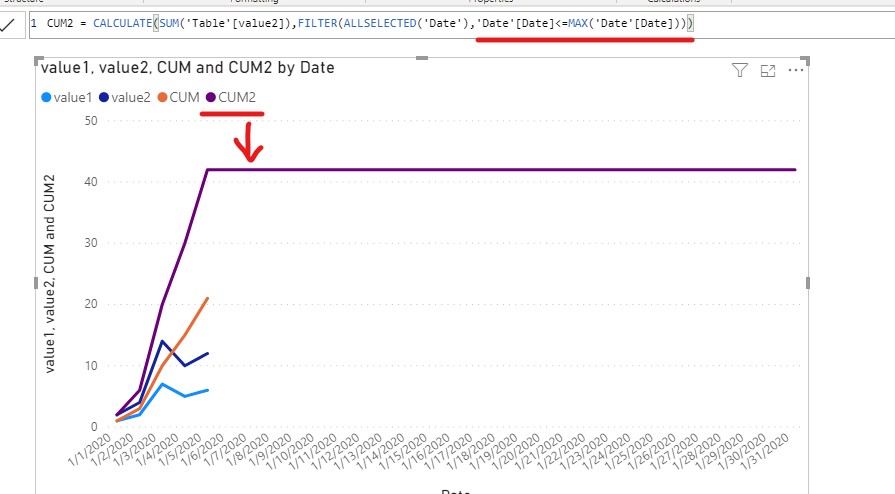The width and height of the screenshot is (895, 494).
Task: Commit the formula with the checkmark icon
Action: click(9, 25)
